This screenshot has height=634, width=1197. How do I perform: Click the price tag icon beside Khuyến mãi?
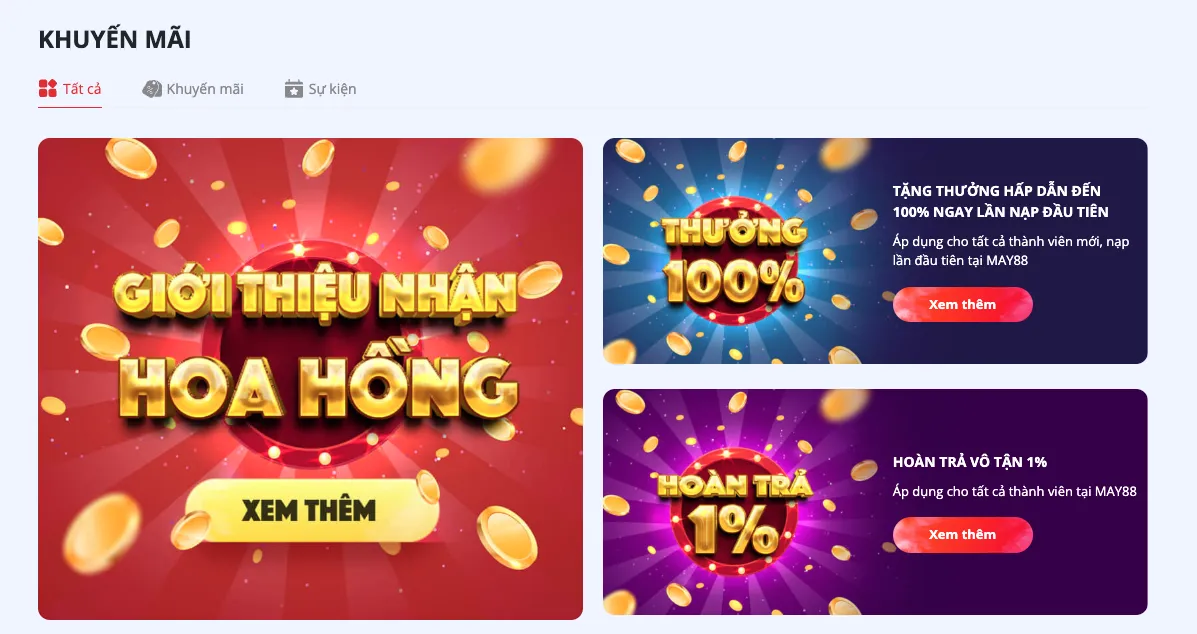pyautogui.click(x=152, y=89)
